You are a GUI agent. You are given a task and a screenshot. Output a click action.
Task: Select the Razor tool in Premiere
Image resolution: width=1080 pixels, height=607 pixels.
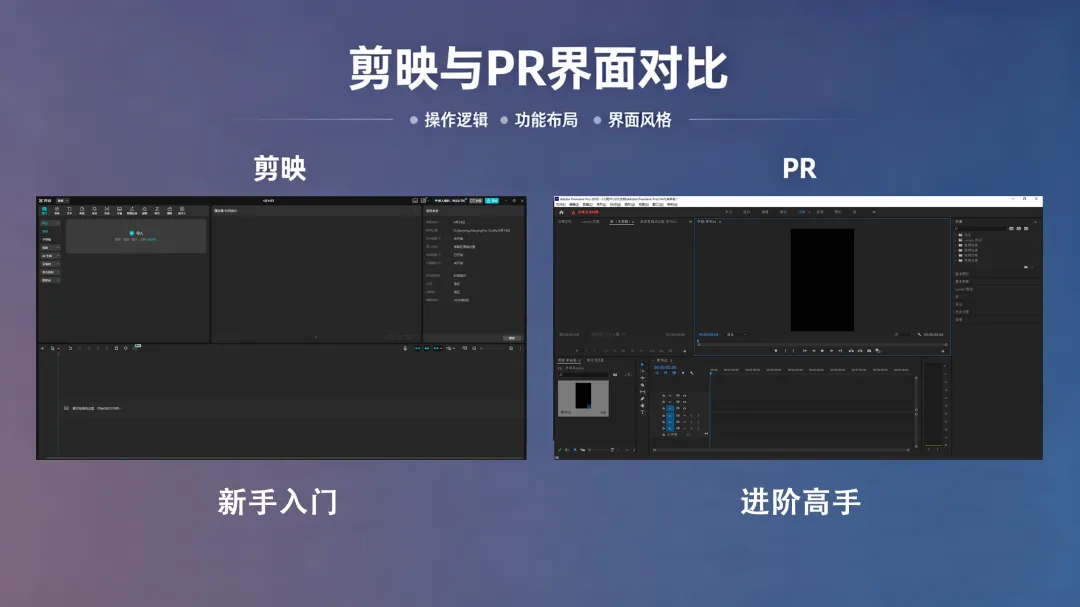pos(643,385)
